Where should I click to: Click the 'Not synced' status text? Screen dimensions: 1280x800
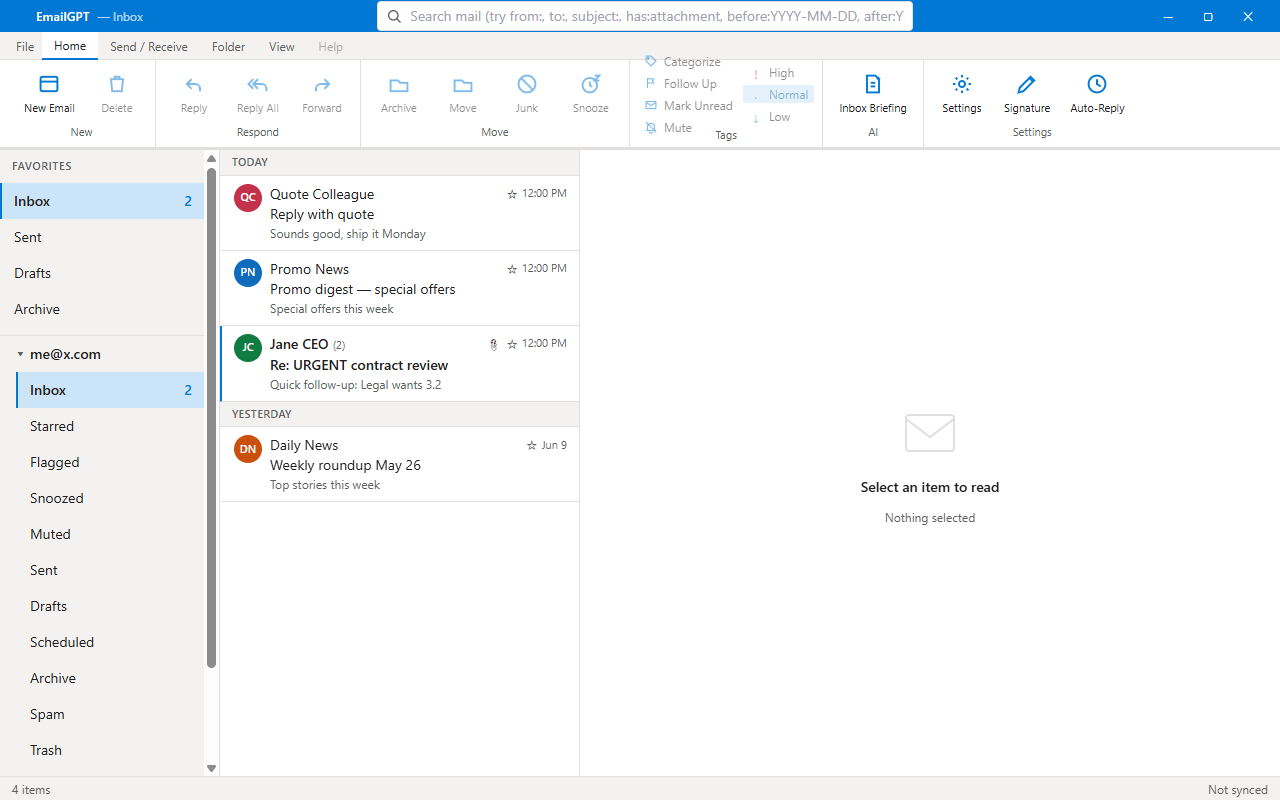pyautogui.click(x=1238, y=790)
